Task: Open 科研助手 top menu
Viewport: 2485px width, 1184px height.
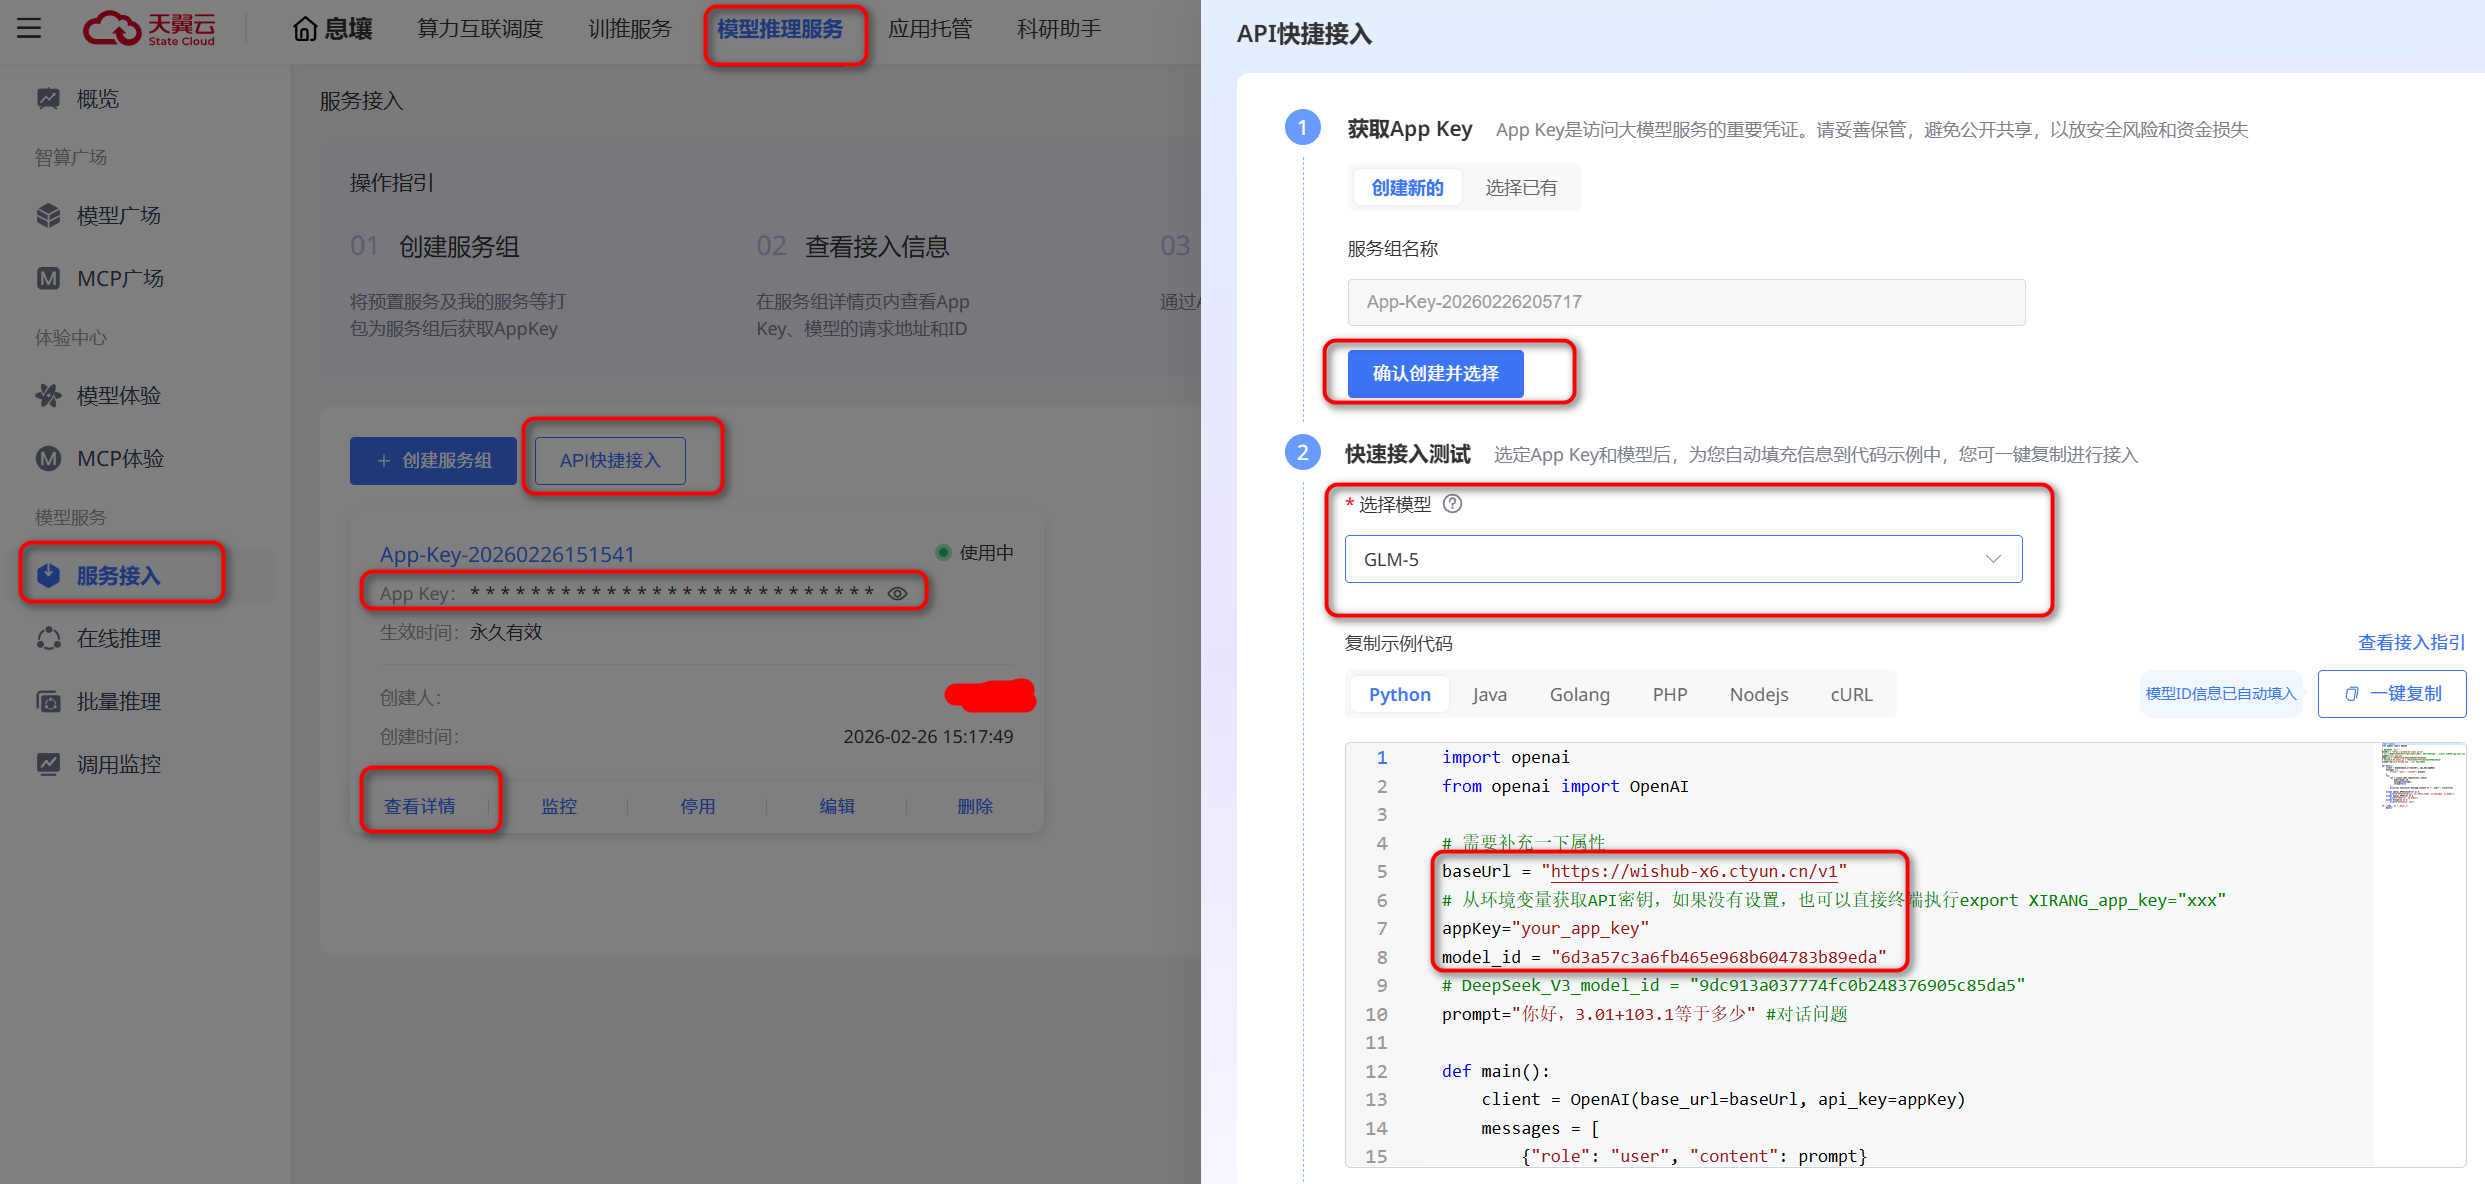Action: (x=1059, y=29)
